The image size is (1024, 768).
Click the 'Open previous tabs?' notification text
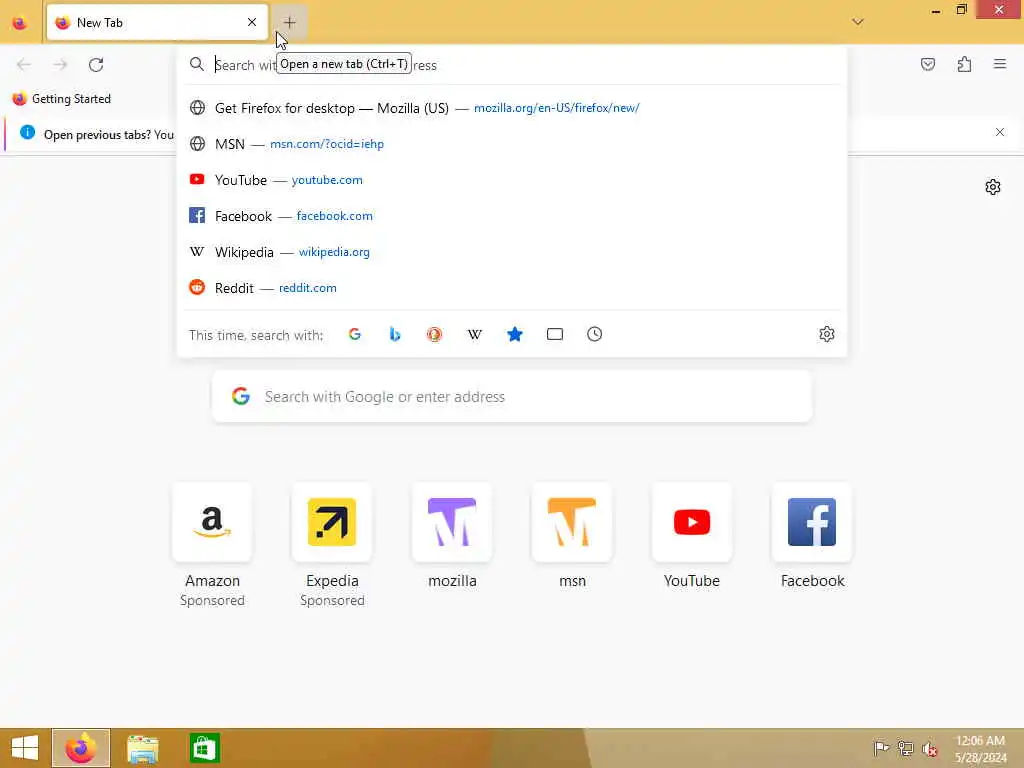click(x=97, y=135)
